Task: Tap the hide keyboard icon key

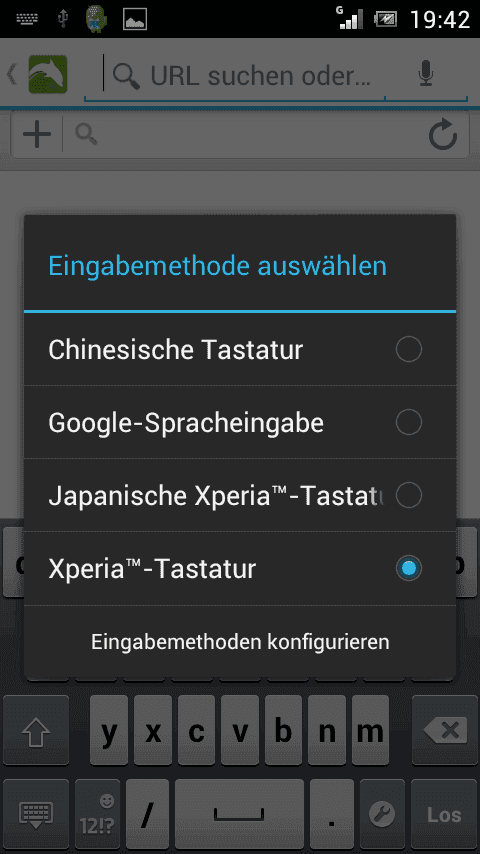Action: click(36, 815)
